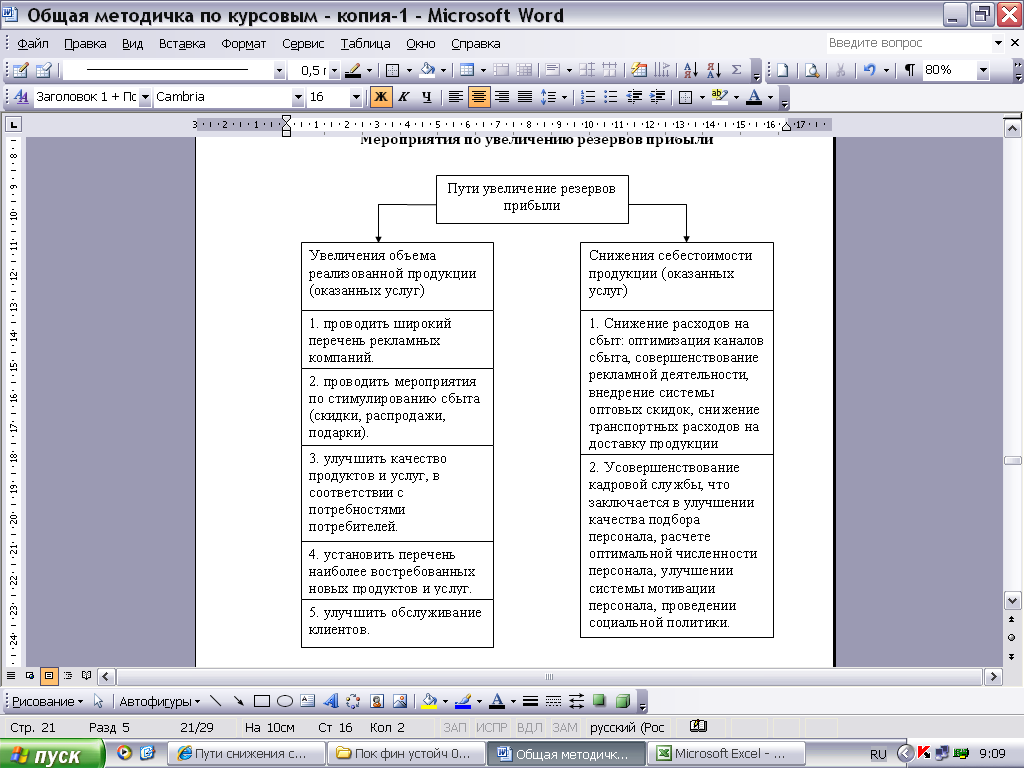Viewport: 1024px width, 768px height.
Task: Select the Line drawing tool
Action: point(216,701)
